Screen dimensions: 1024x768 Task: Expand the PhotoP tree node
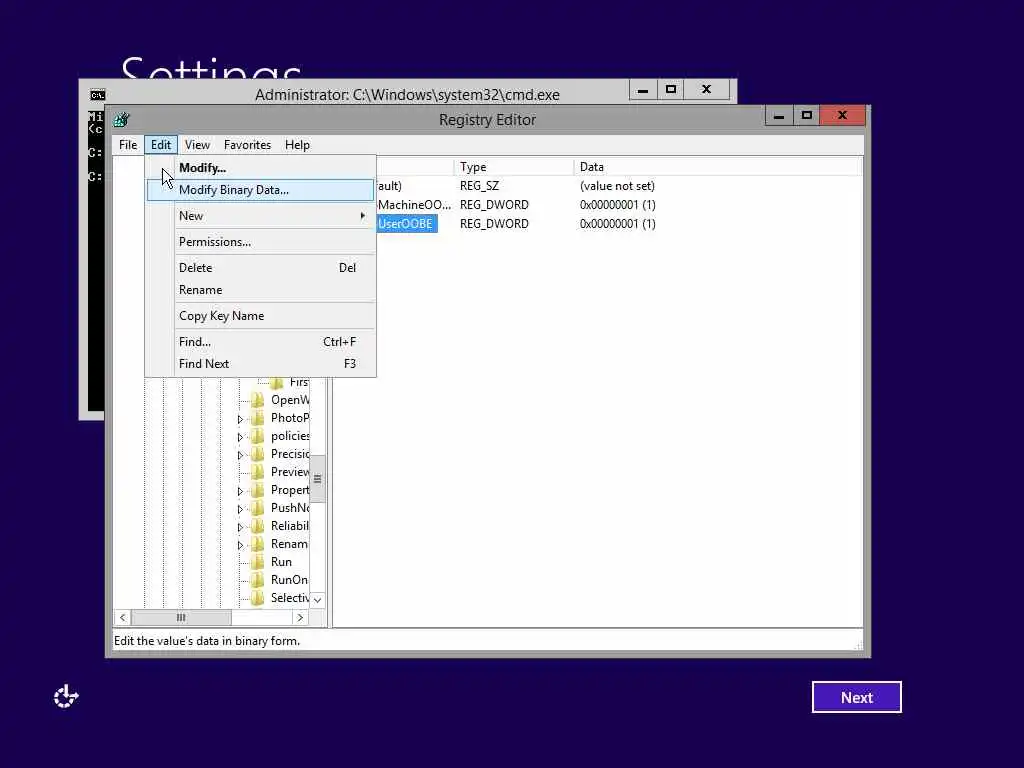click(240, 419)
